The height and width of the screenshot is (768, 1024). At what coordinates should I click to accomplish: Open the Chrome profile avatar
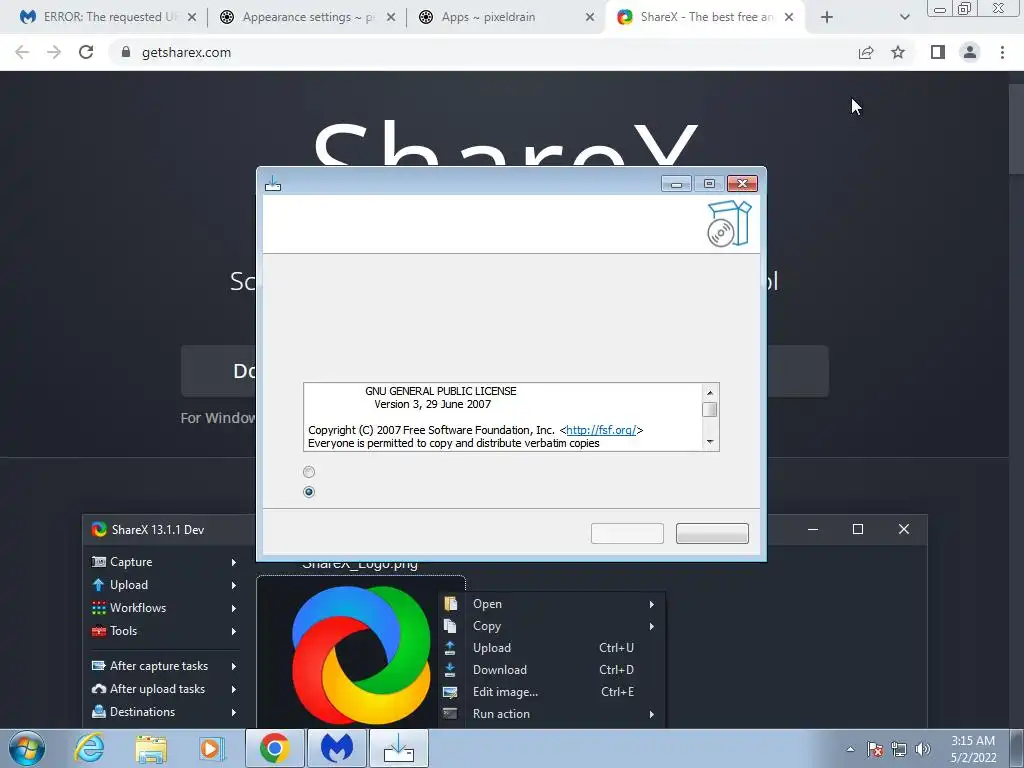(970, 52)
